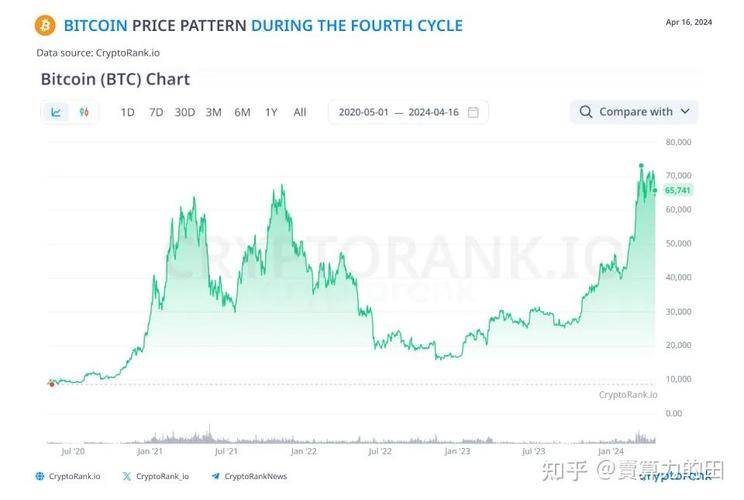The width and height of the screenshot is (744, 500).
Task: Set chart range to 3M
Action: (213, 112)
